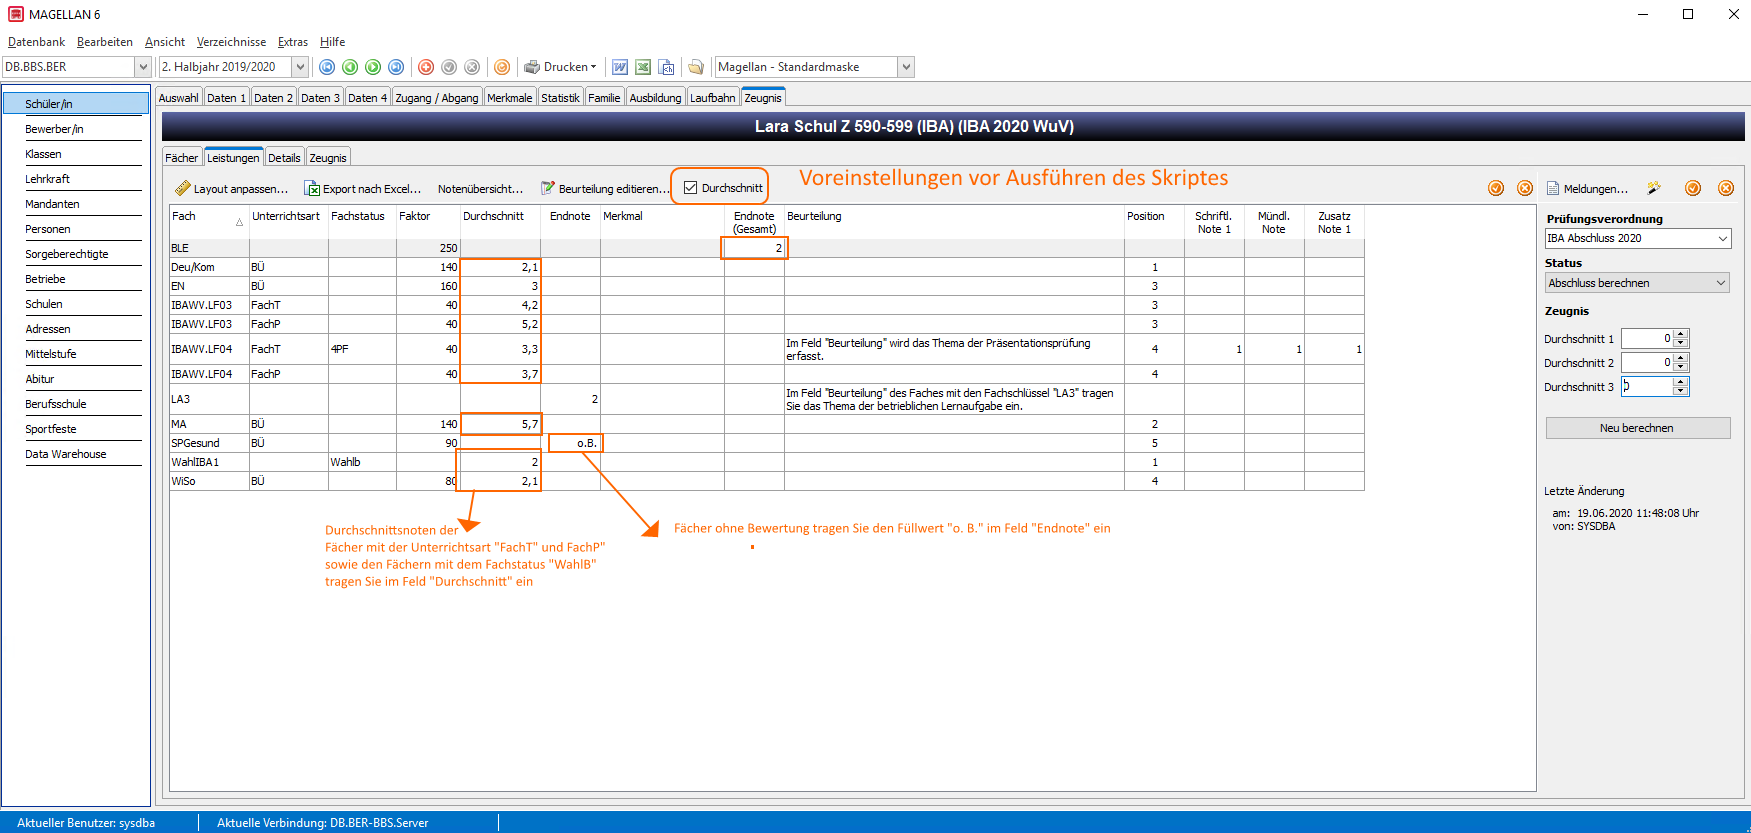Click the Neu berechnen button
This screenshot has width=1751, height=833.
tap(1637, 428)
